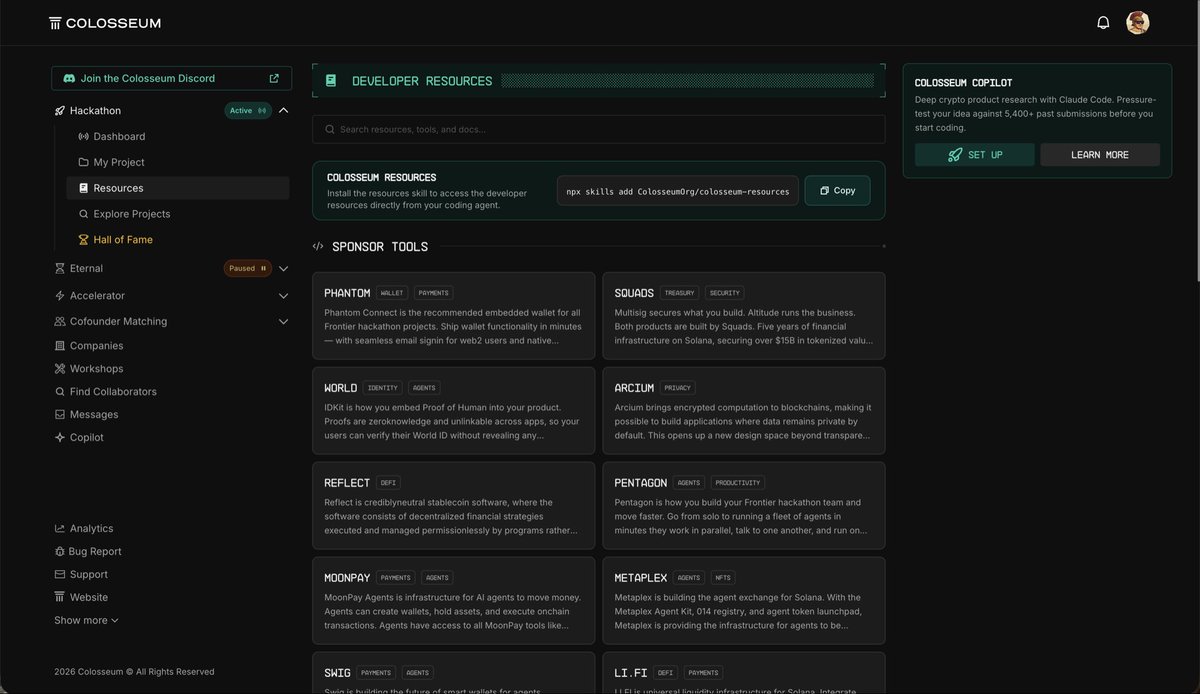1200x694 pixels.
Task: Click the Resources book icon in sidebar
Action: point(84,188)
